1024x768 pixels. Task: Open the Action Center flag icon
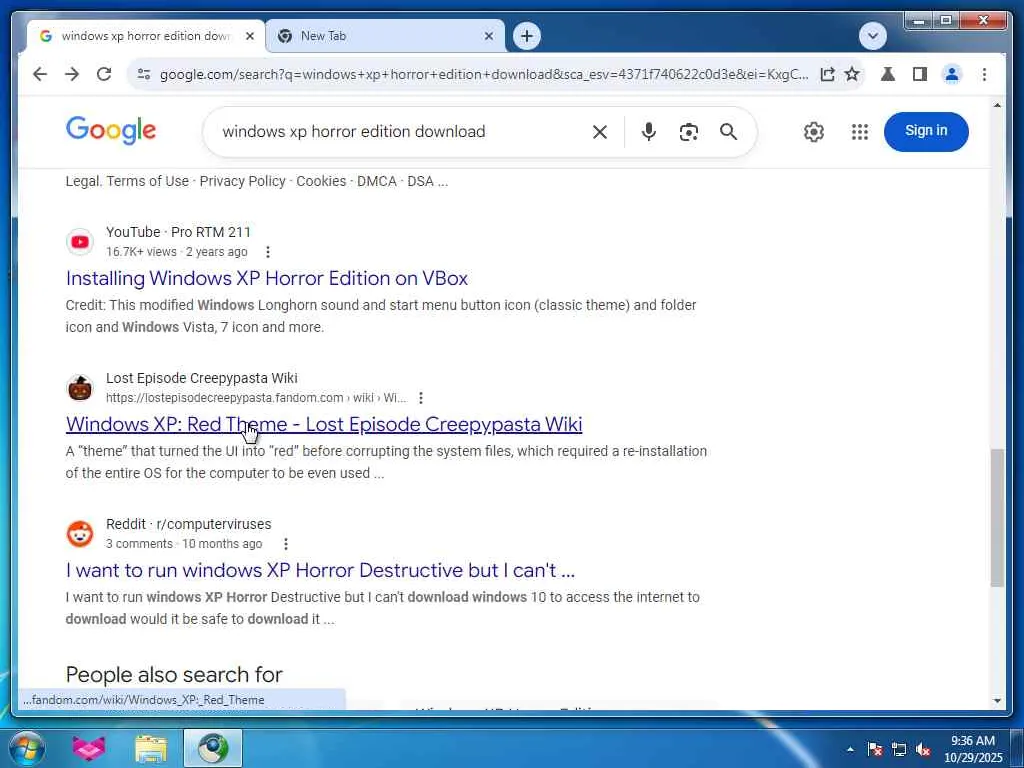(x=875, y=749)
